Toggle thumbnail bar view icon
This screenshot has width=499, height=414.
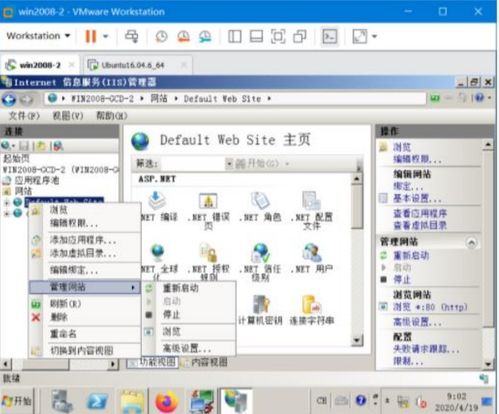256,36
